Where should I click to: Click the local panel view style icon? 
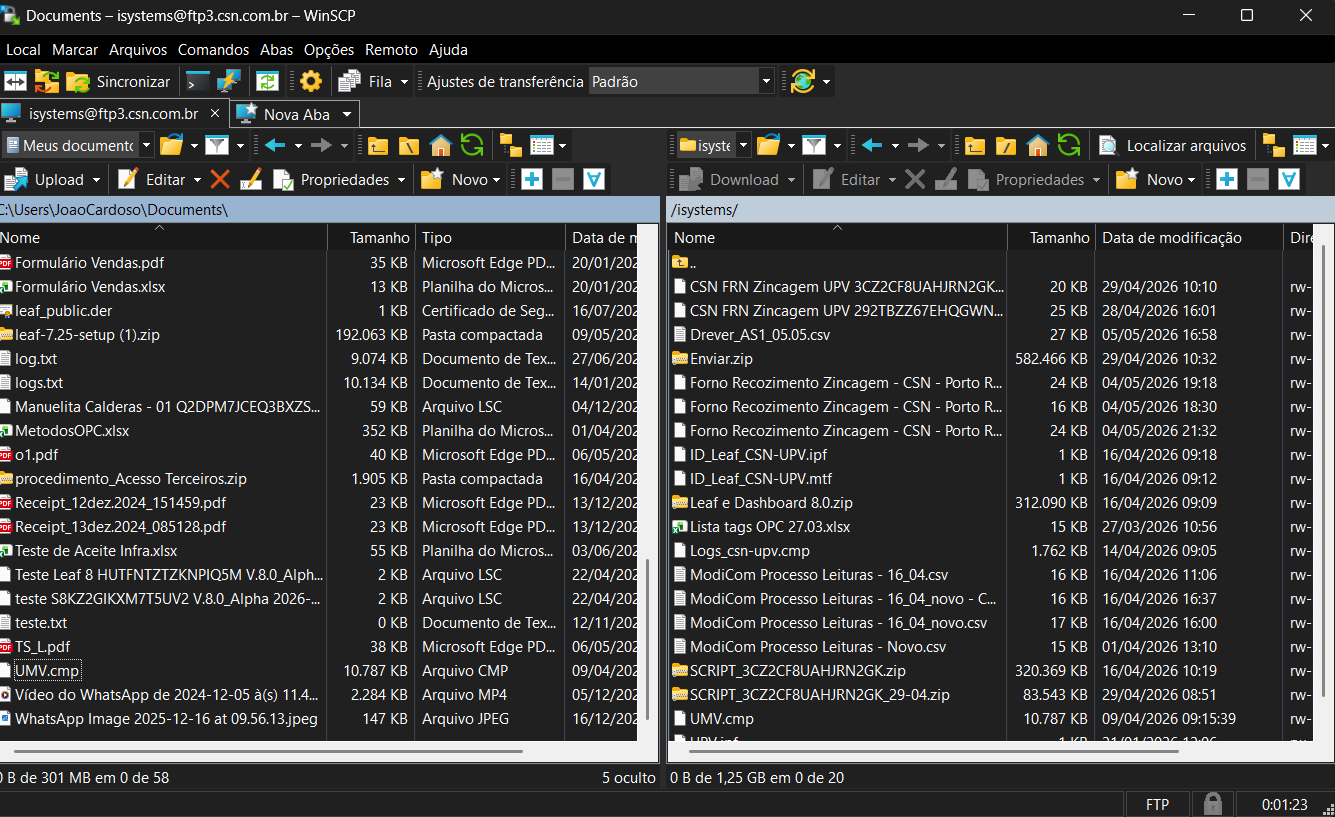click(x=542, y=146)
